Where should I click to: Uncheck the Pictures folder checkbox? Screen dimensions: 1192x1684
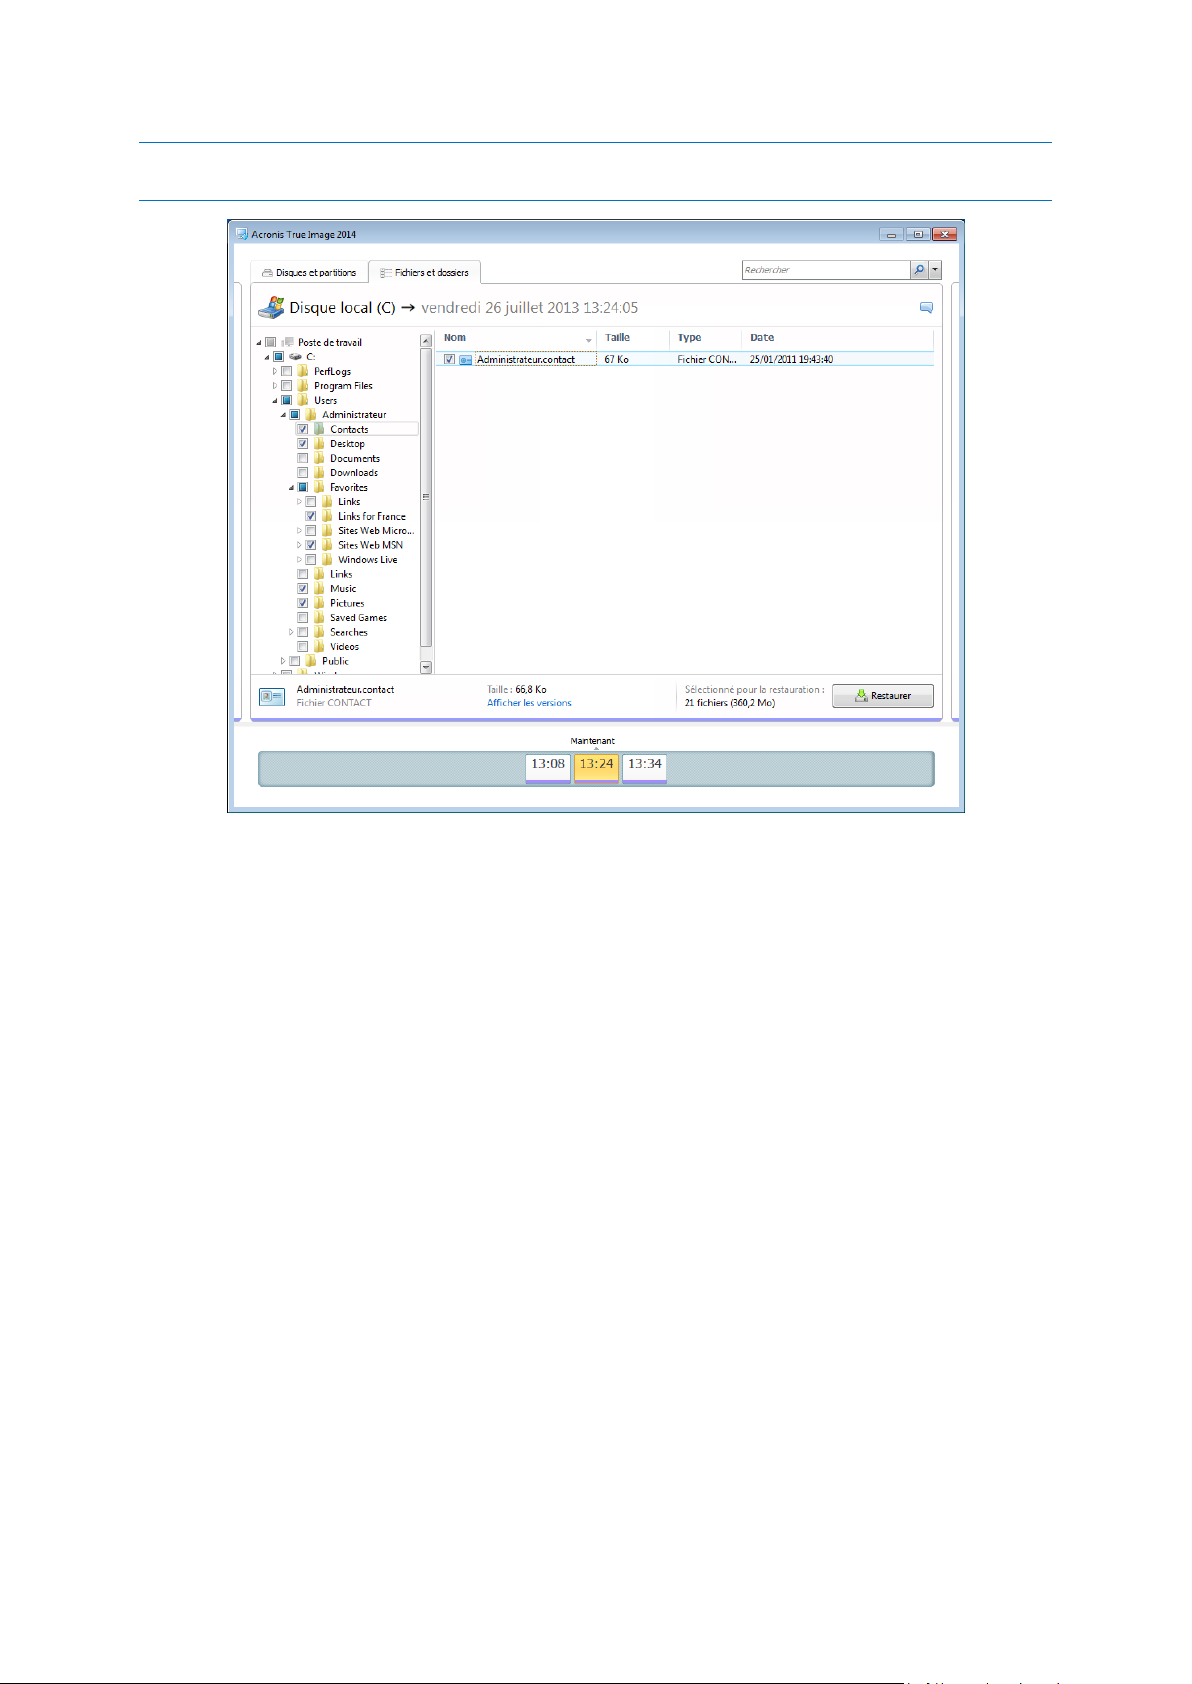coord(303,603)
